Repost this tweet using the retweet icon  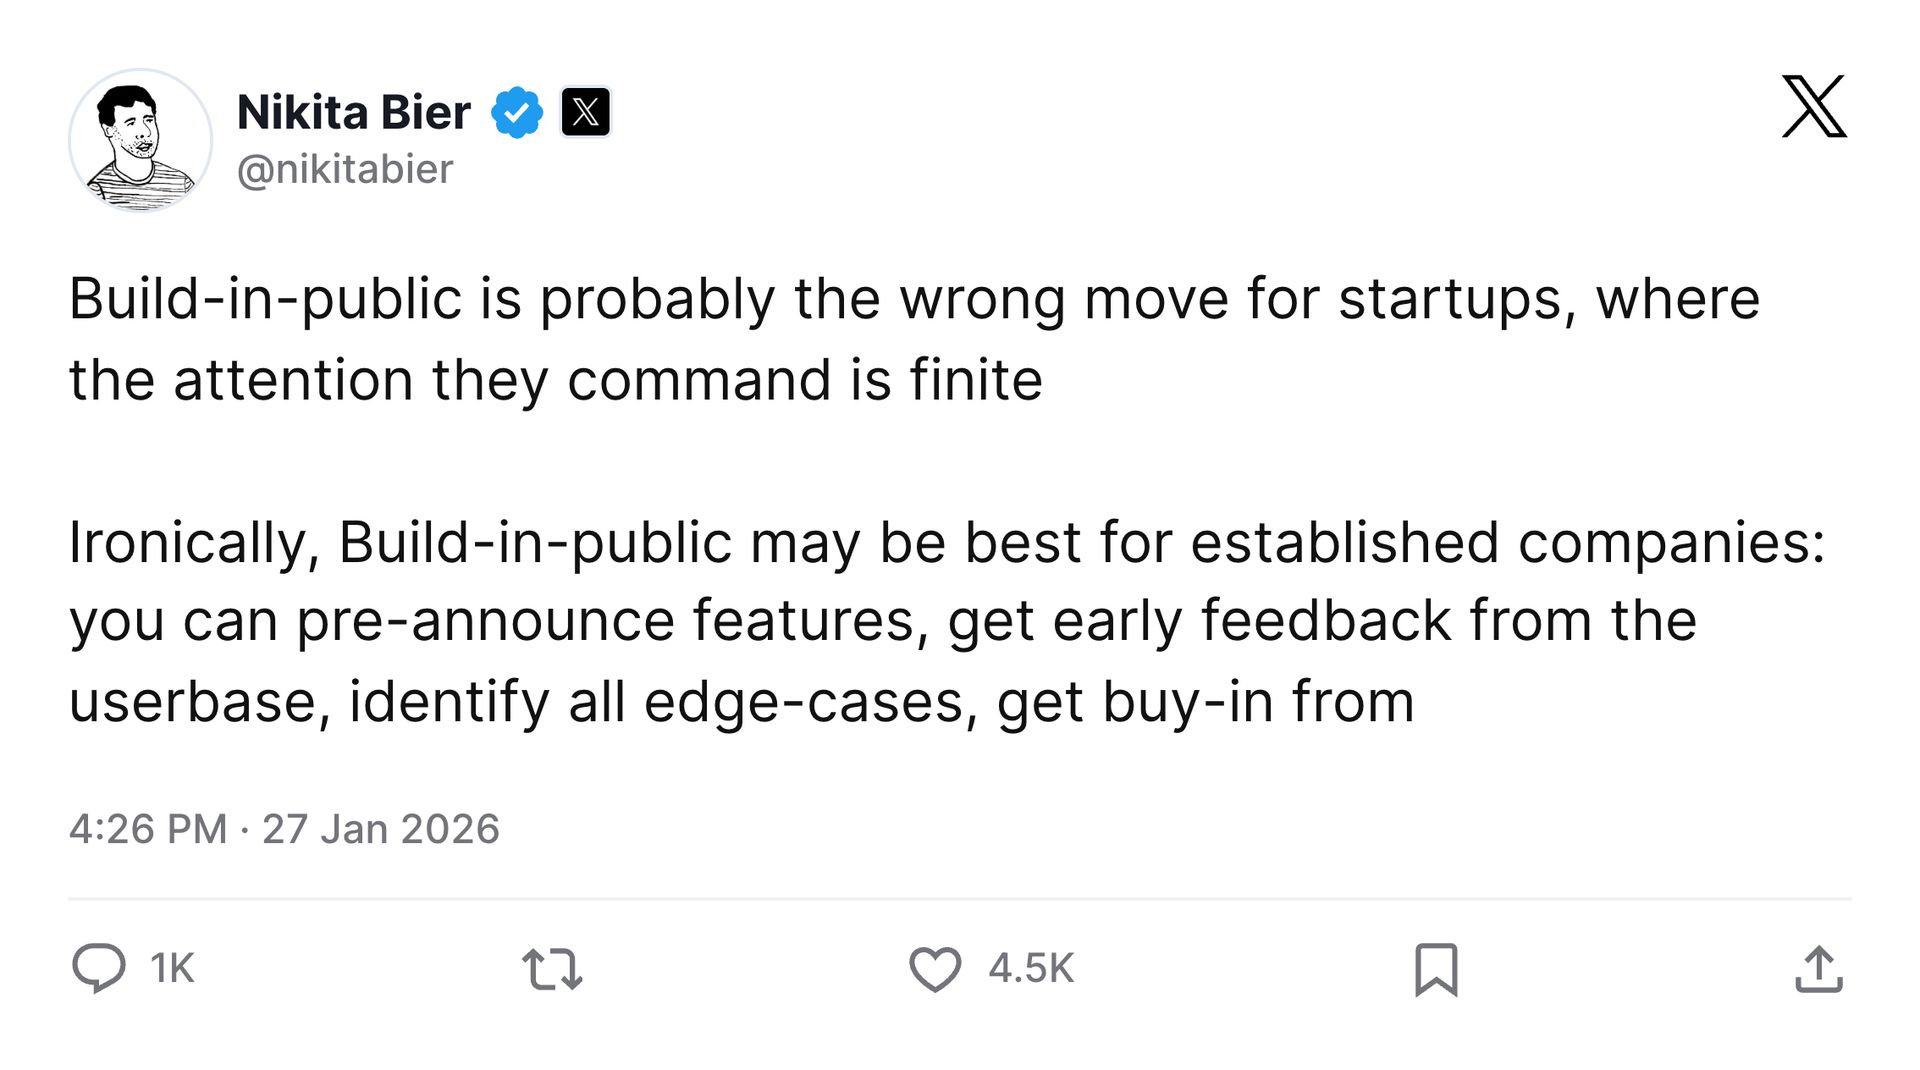coord(552,969)
